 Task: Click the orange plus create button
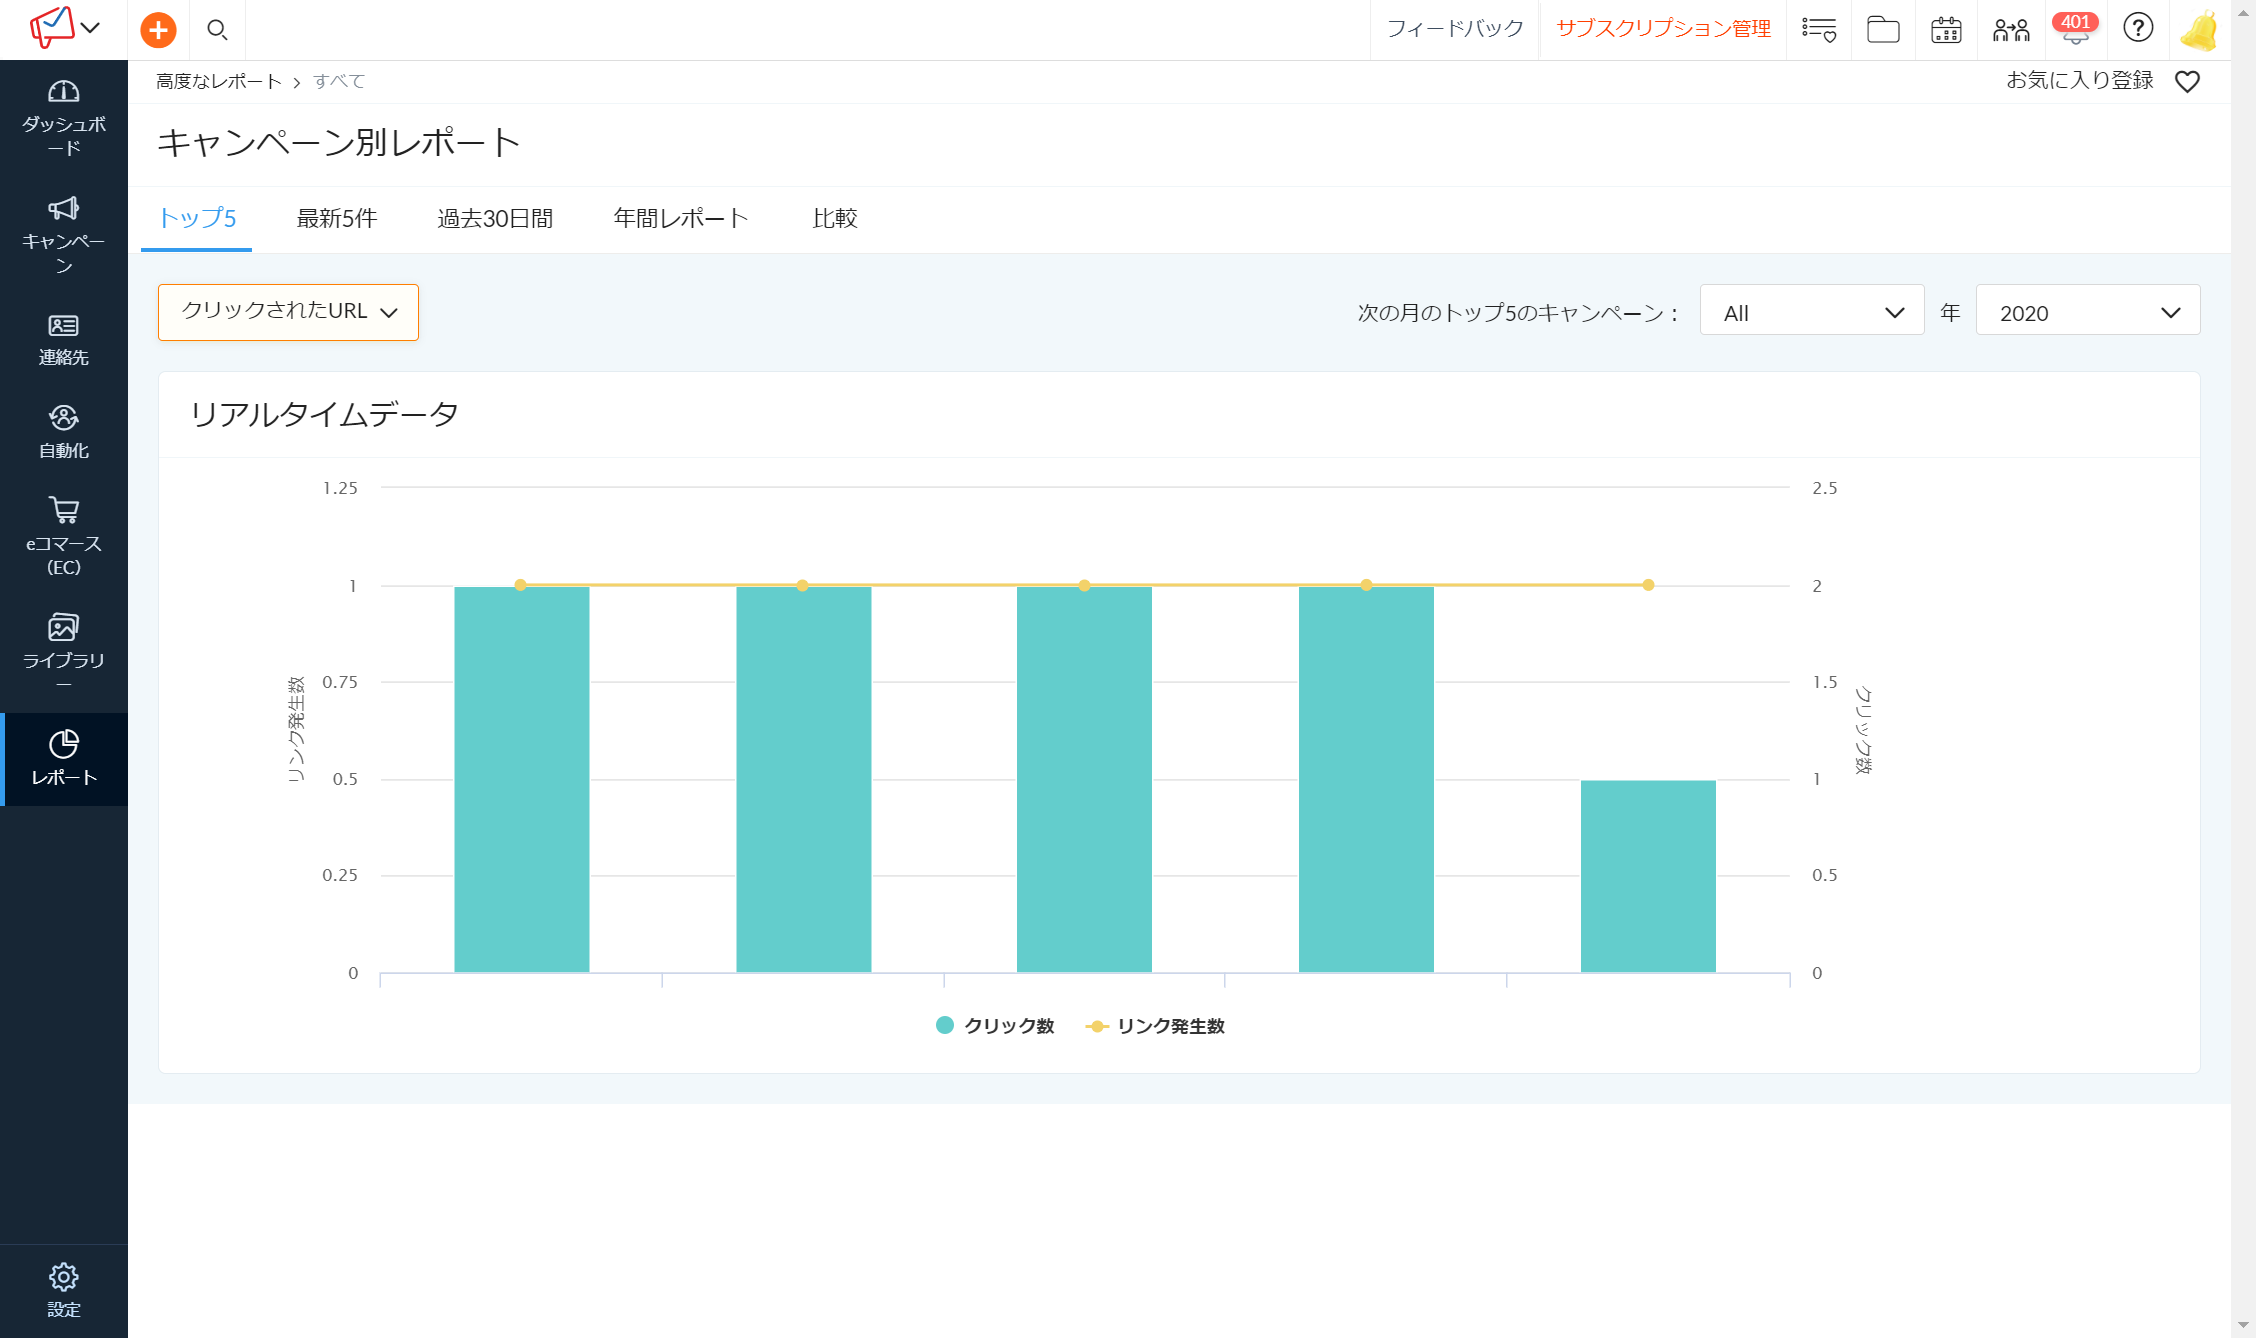click(158, 30)
